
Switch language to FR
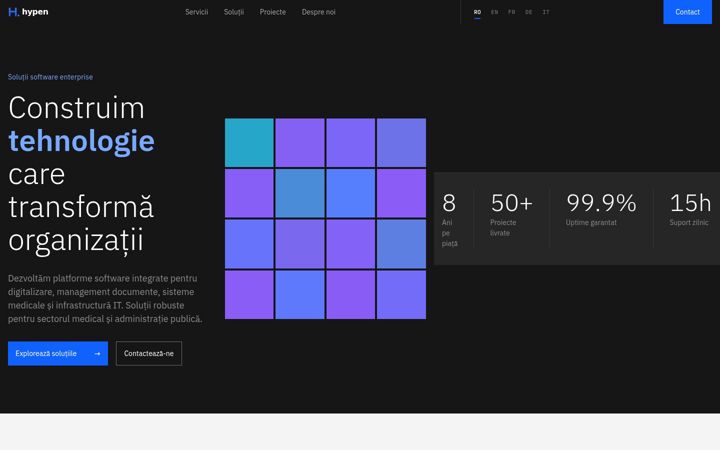pyautogui.click(x=512, y=12)
